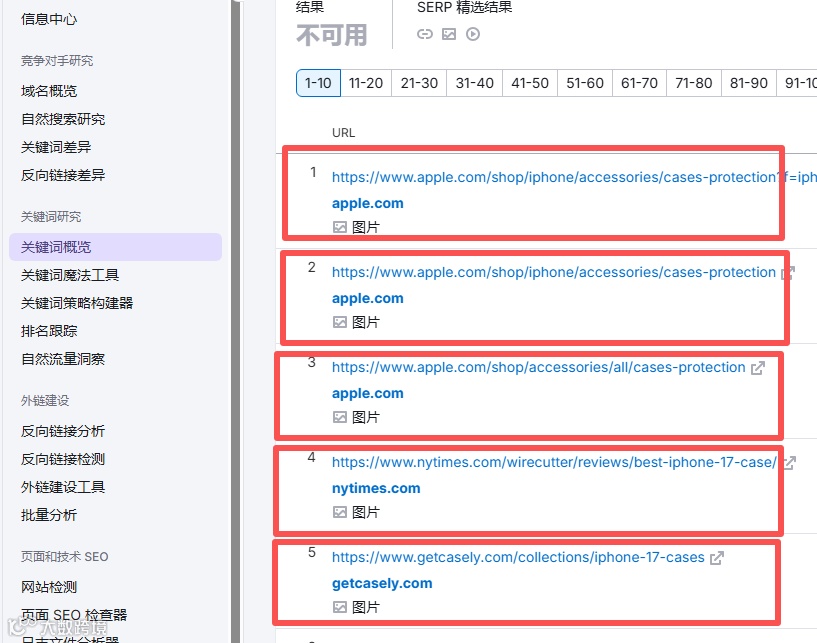This screenshot has width=817, height=643.
Task: Click the 图片 icon in result row 3
Action: coord(340,417)
